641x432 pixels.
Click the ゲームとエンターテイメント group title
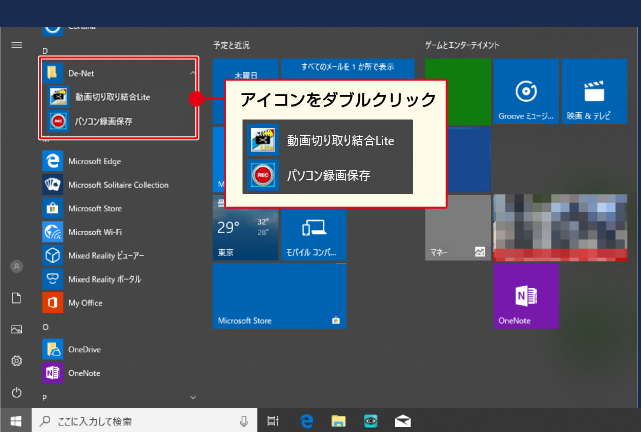point(462,45)
